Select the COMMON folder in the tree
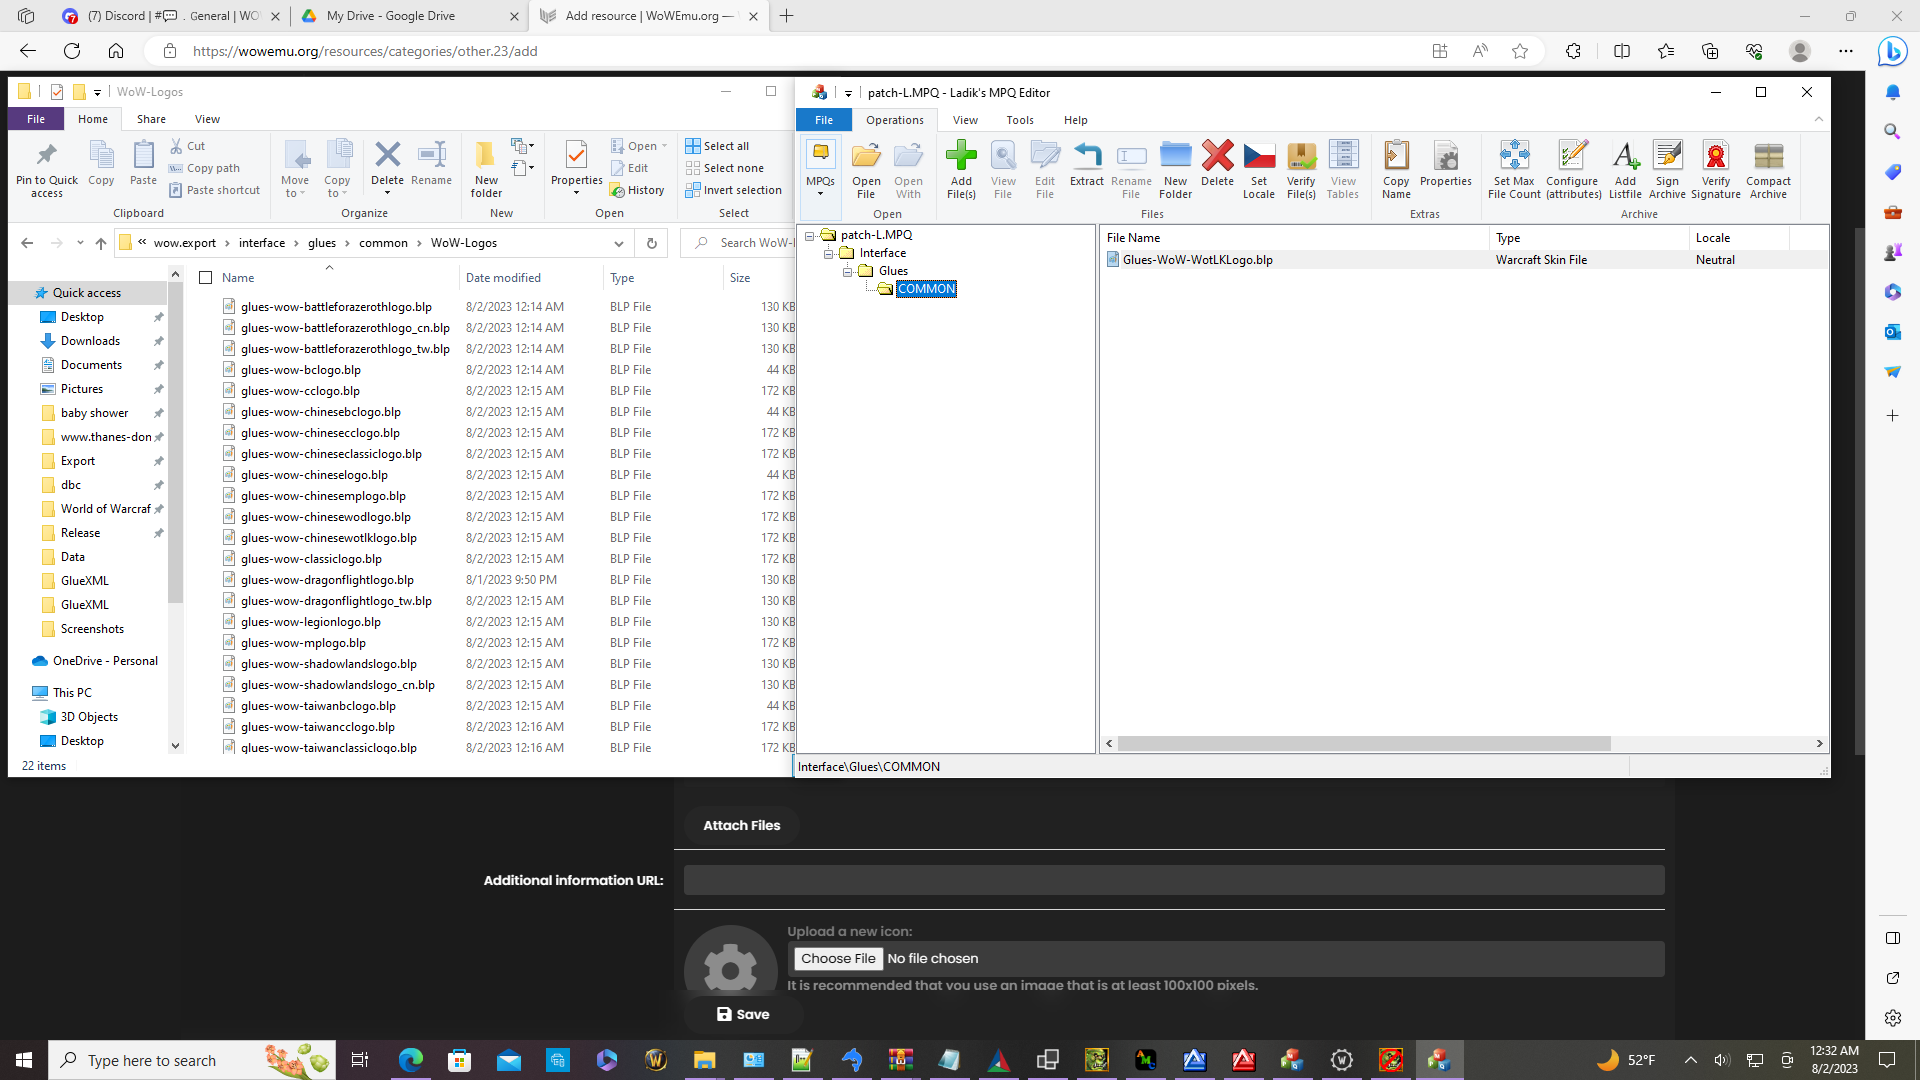The height and width of the screenshot is (1080, 1920). point(926,289)
